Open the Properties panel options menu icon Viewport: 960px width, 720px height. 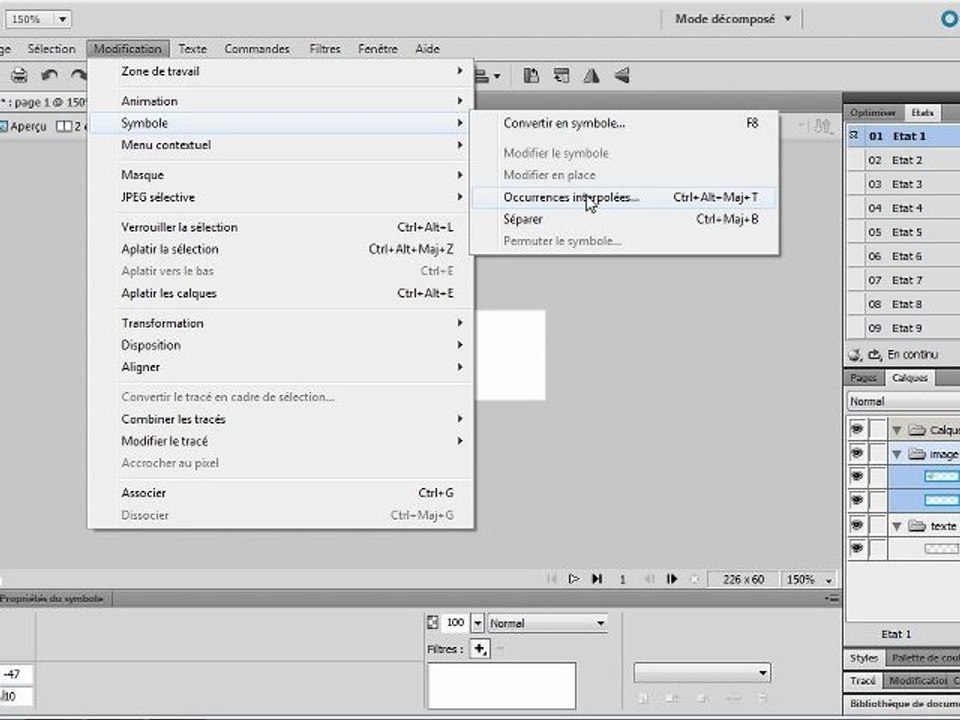coord(832,598)
